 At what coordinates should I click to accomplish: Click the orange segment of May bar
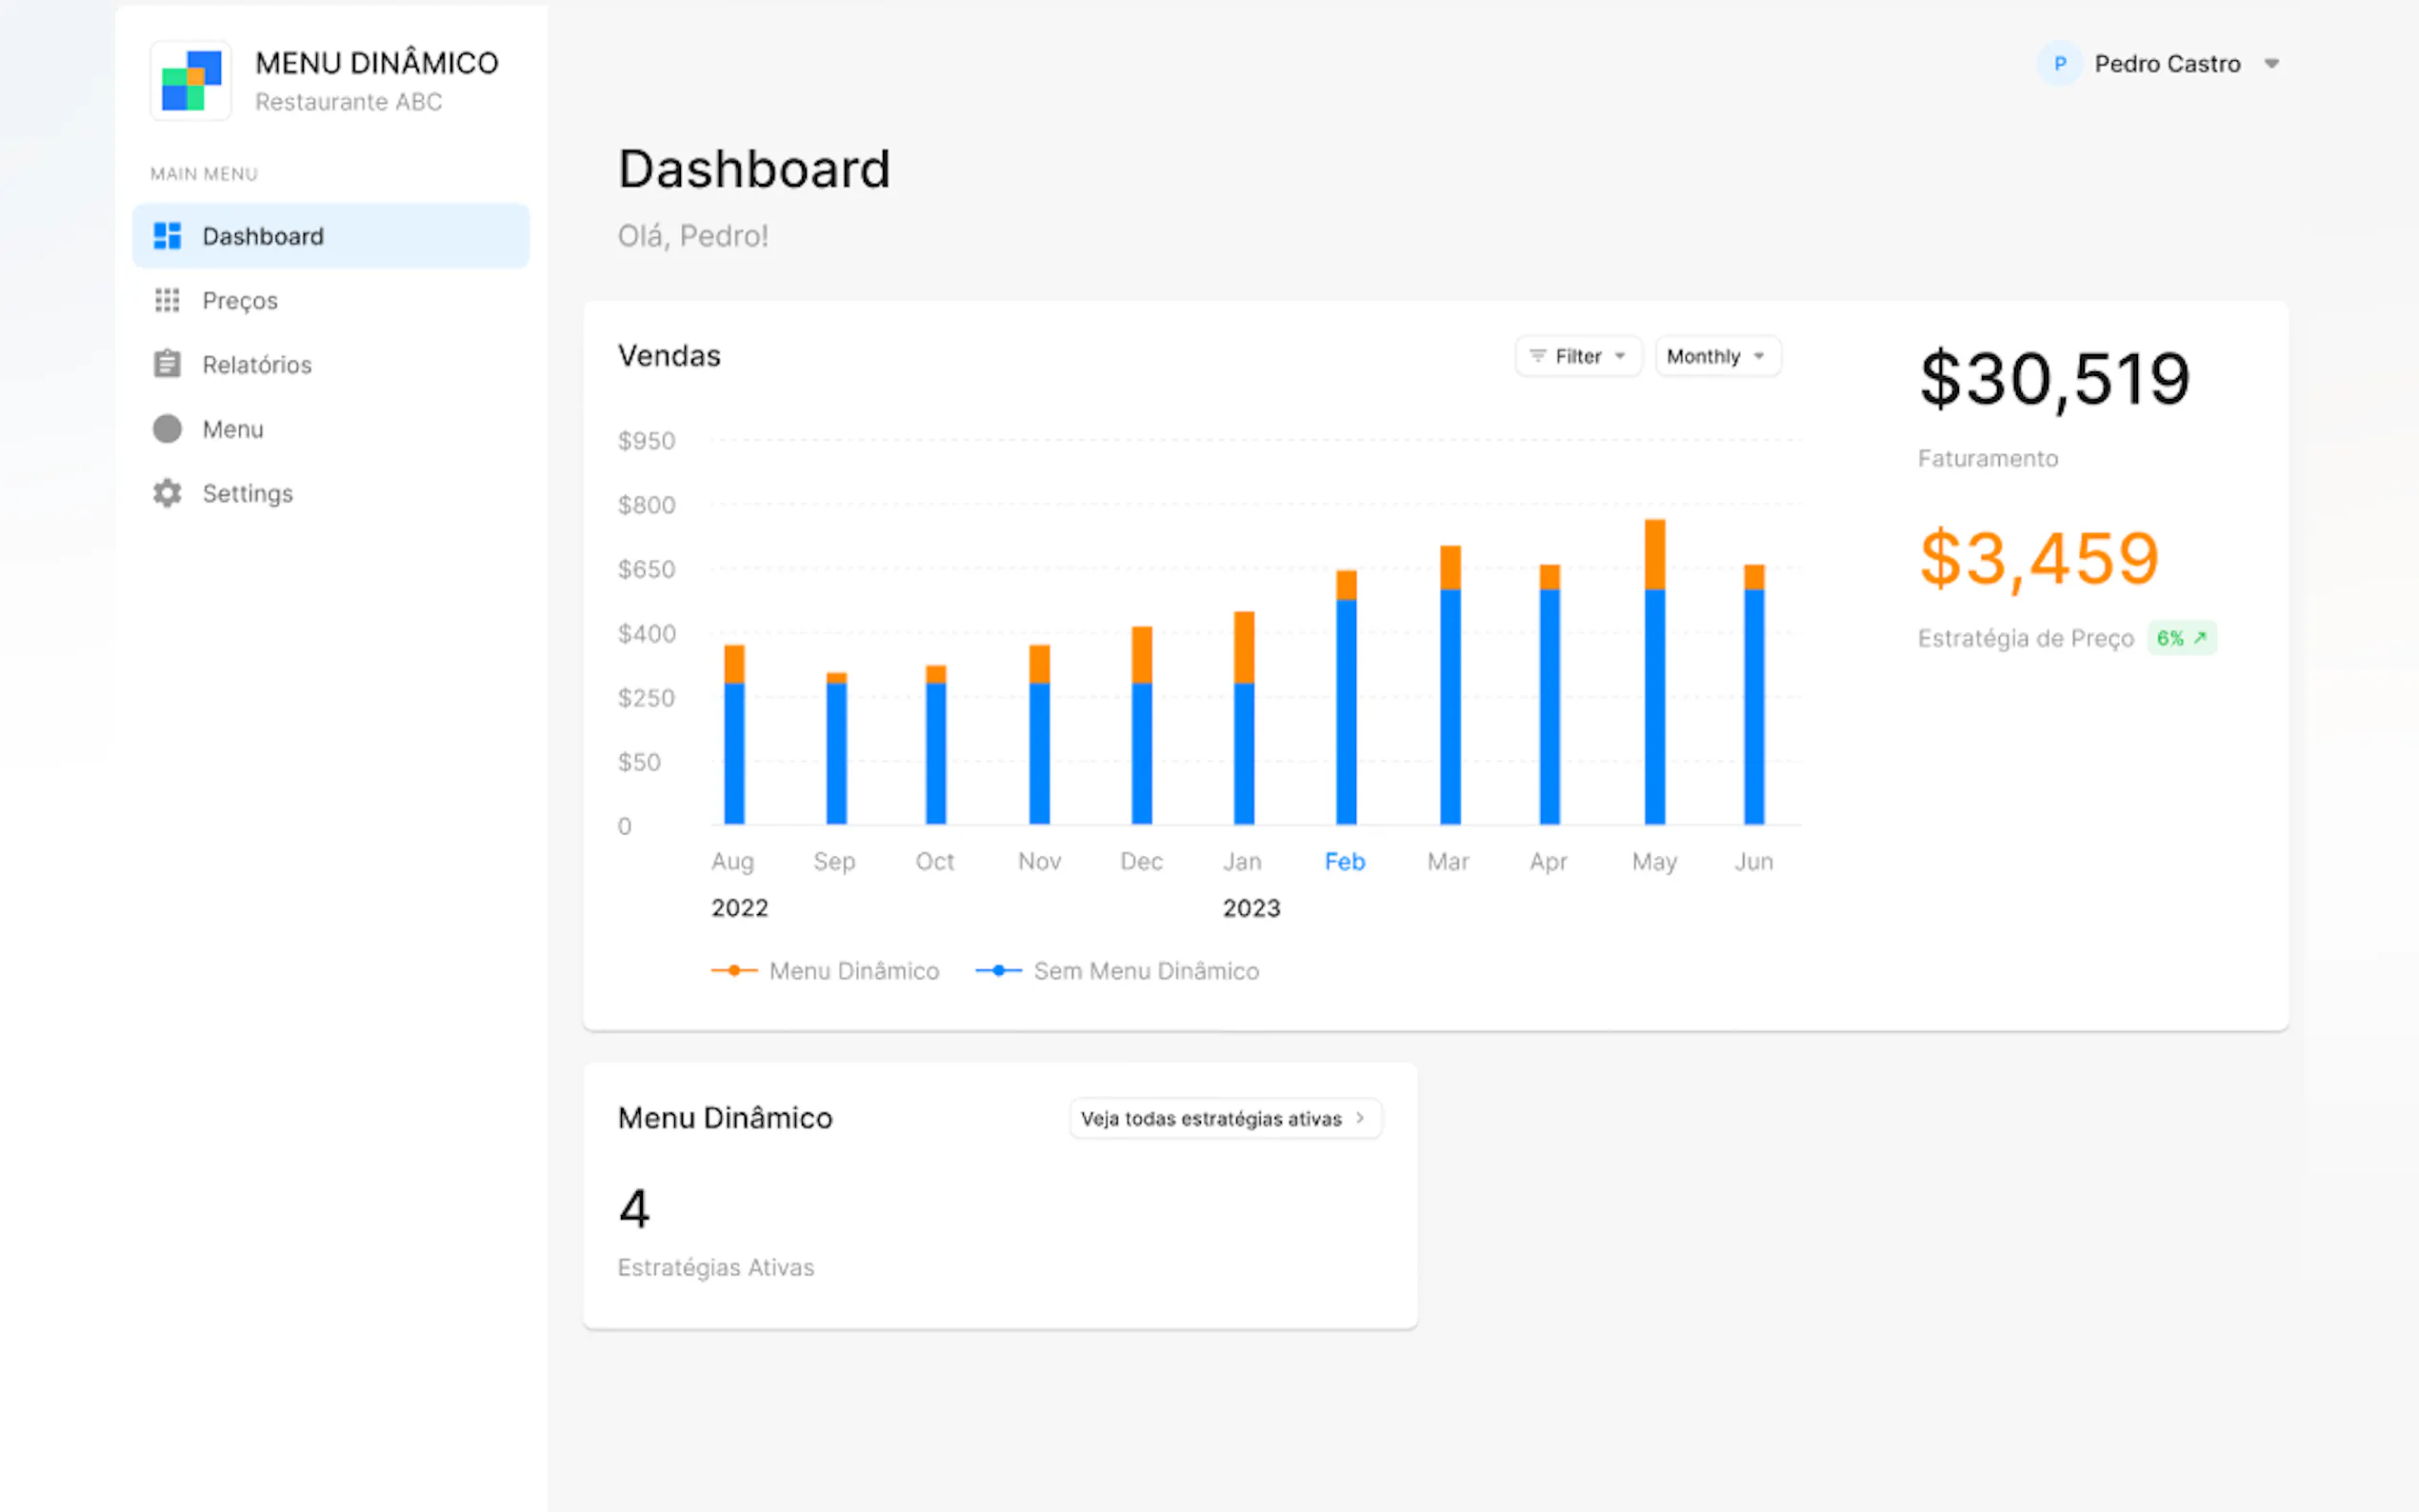point(1655,554)
